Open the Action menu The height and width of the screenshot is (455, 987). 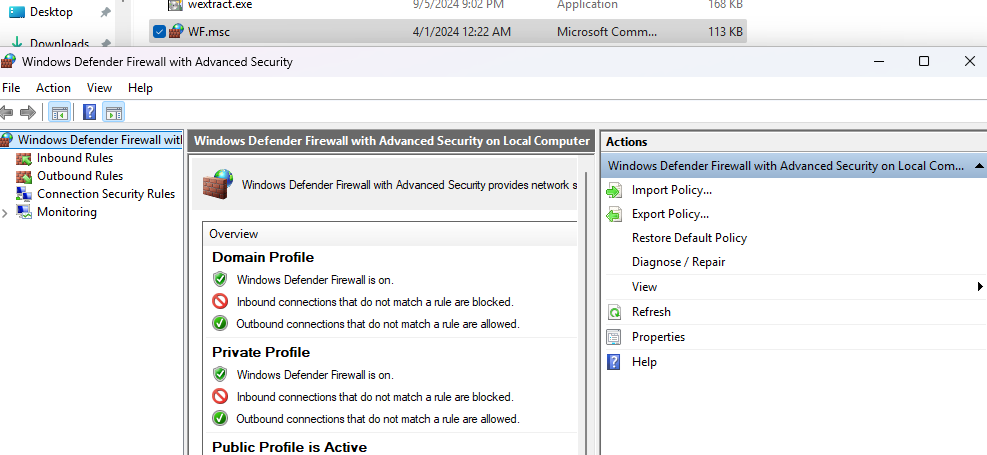53,88
